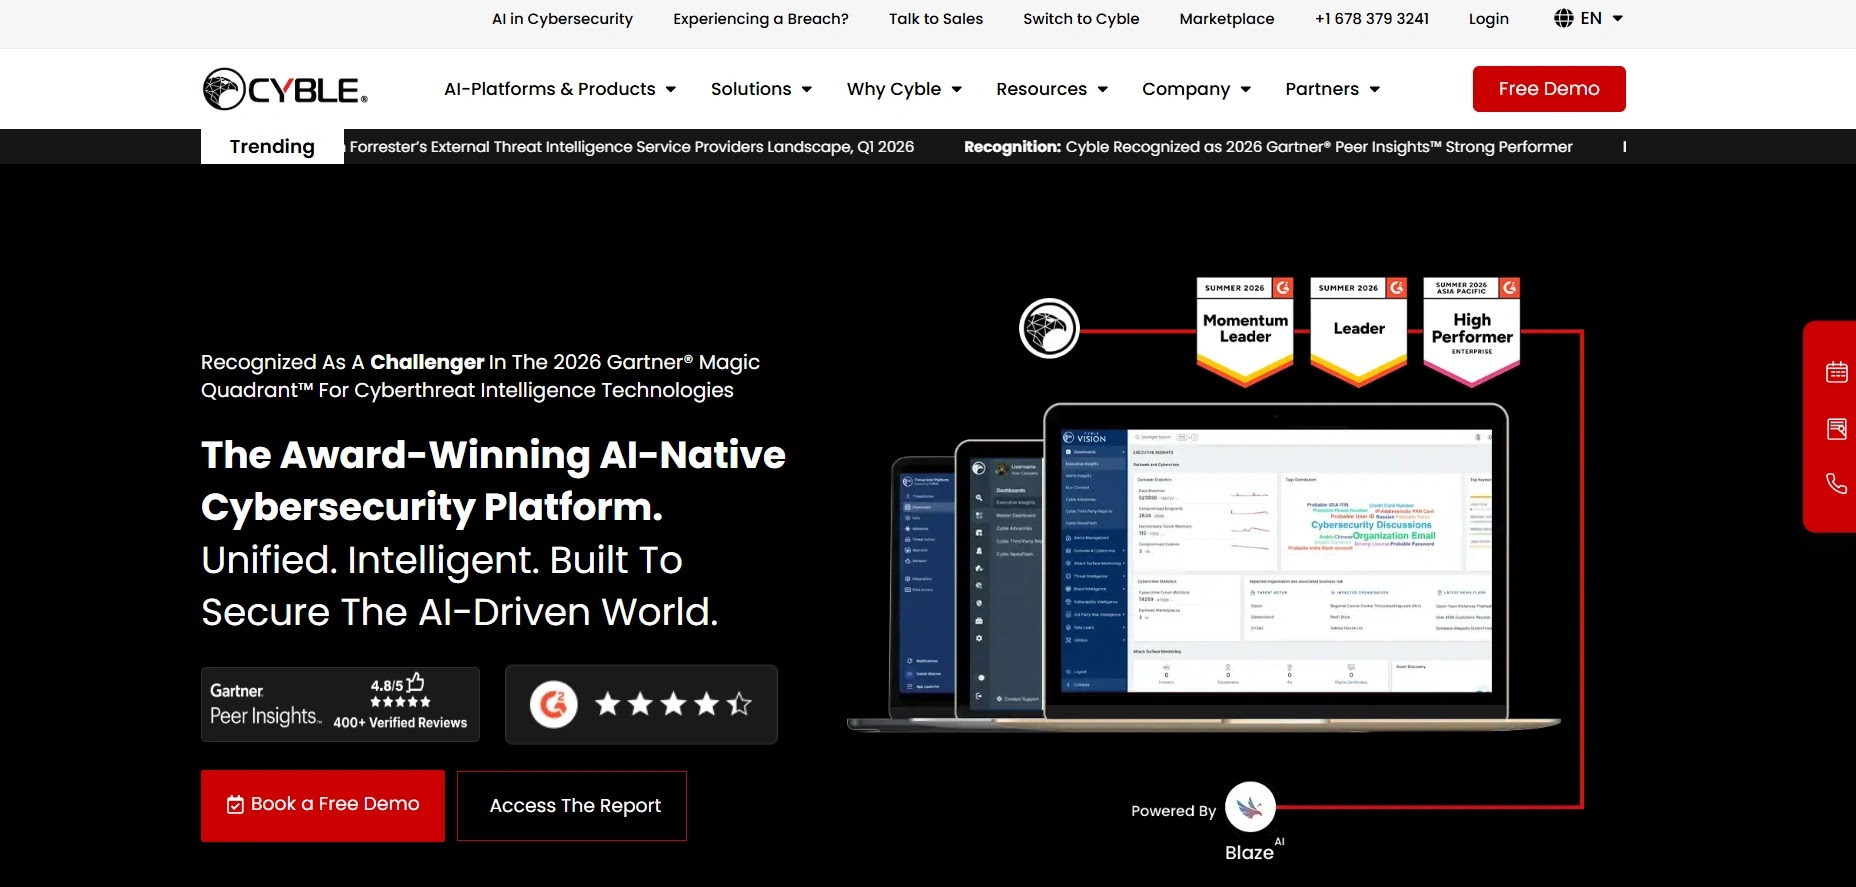This screenshot has width=1856, height=887.
Task: Click the thumbs-up icon in Gartner rating
Action: [x=415, y=682]
